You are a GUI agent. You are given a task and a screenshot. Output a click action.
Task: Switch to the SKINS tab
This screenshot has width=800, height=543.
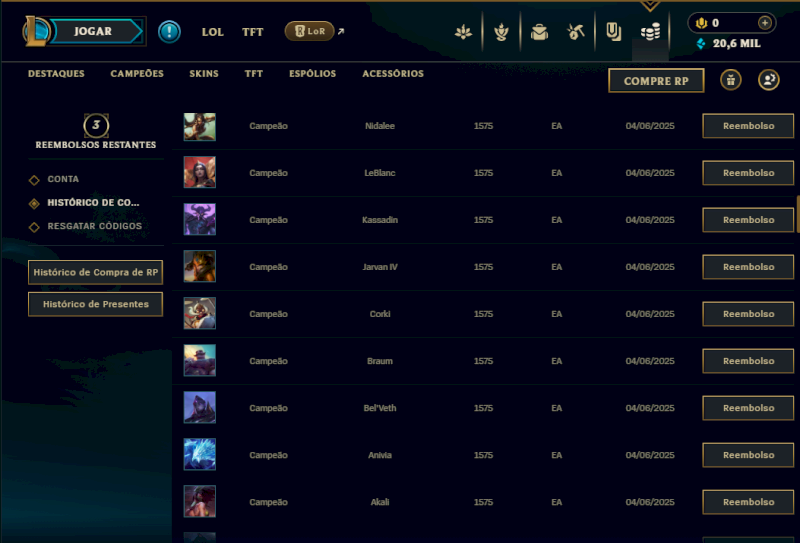204,73
